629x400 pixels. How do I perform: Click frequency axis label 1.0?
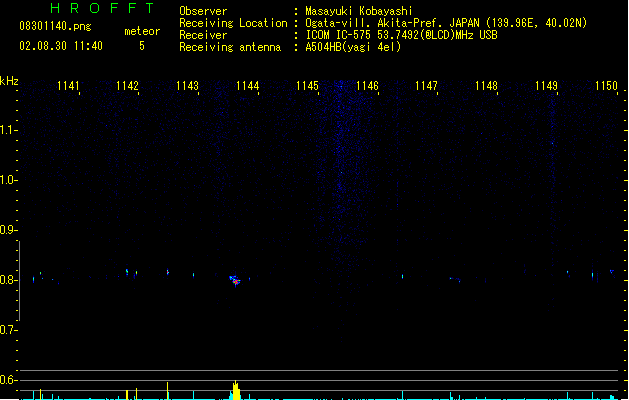point(8,180)
